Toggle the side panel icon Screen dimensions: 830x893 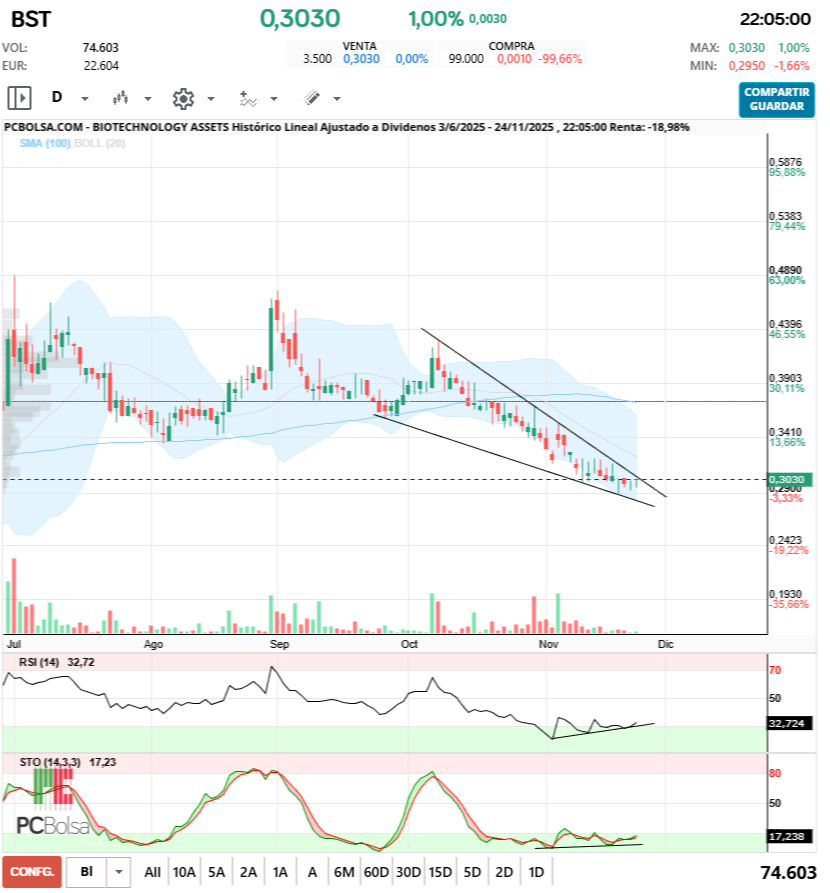point(19,98)
